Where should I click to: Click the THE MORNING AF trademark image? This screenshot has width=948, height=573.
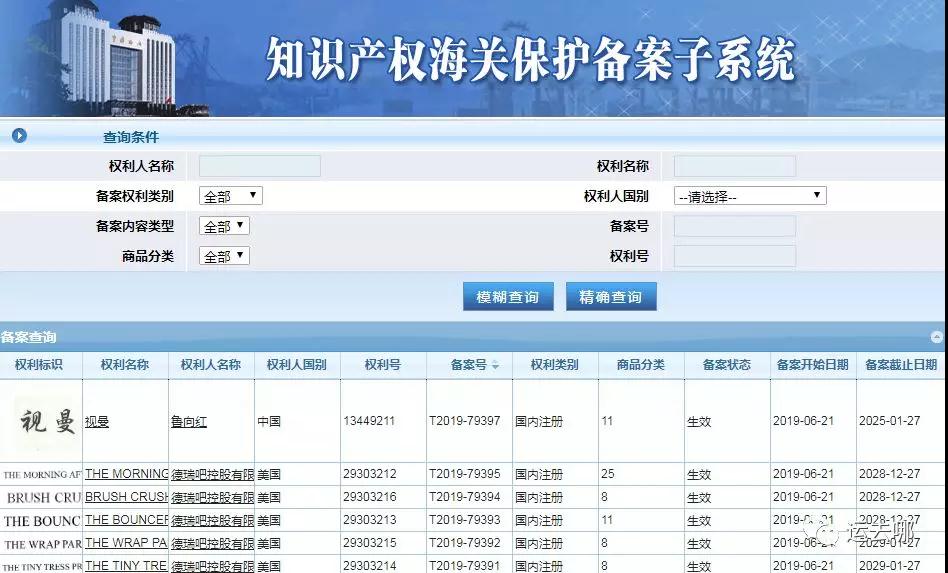[x=42, y=474]
